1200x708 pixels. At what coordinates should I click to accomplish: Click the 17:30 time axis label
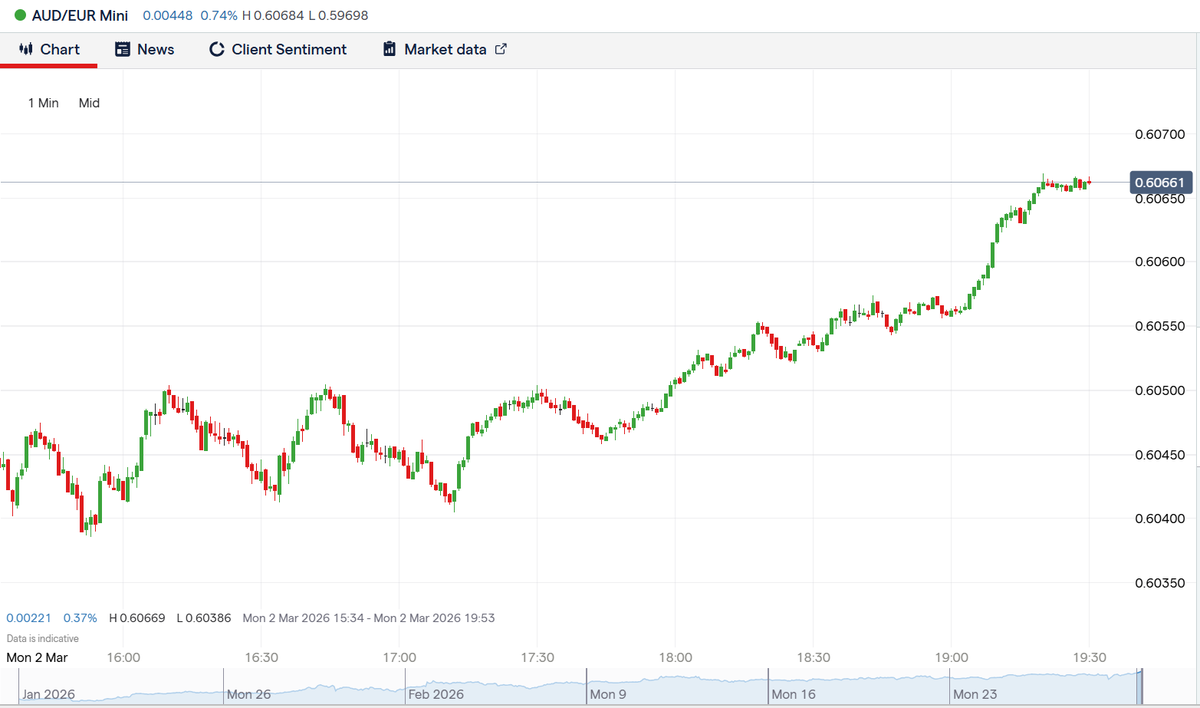point(538,657)
